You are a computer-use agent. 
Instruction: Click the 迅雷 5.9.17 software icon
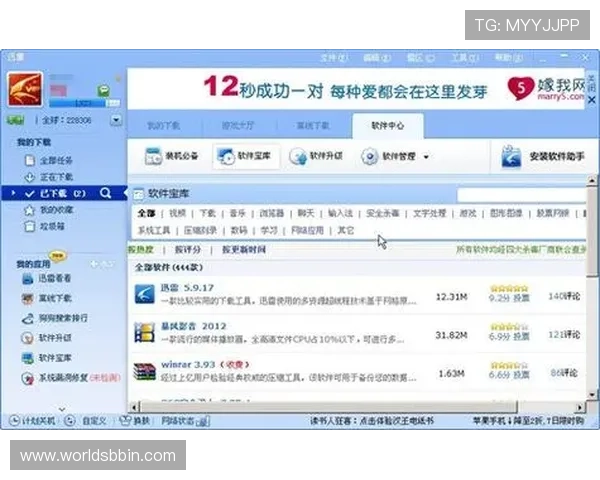point(145,294)
